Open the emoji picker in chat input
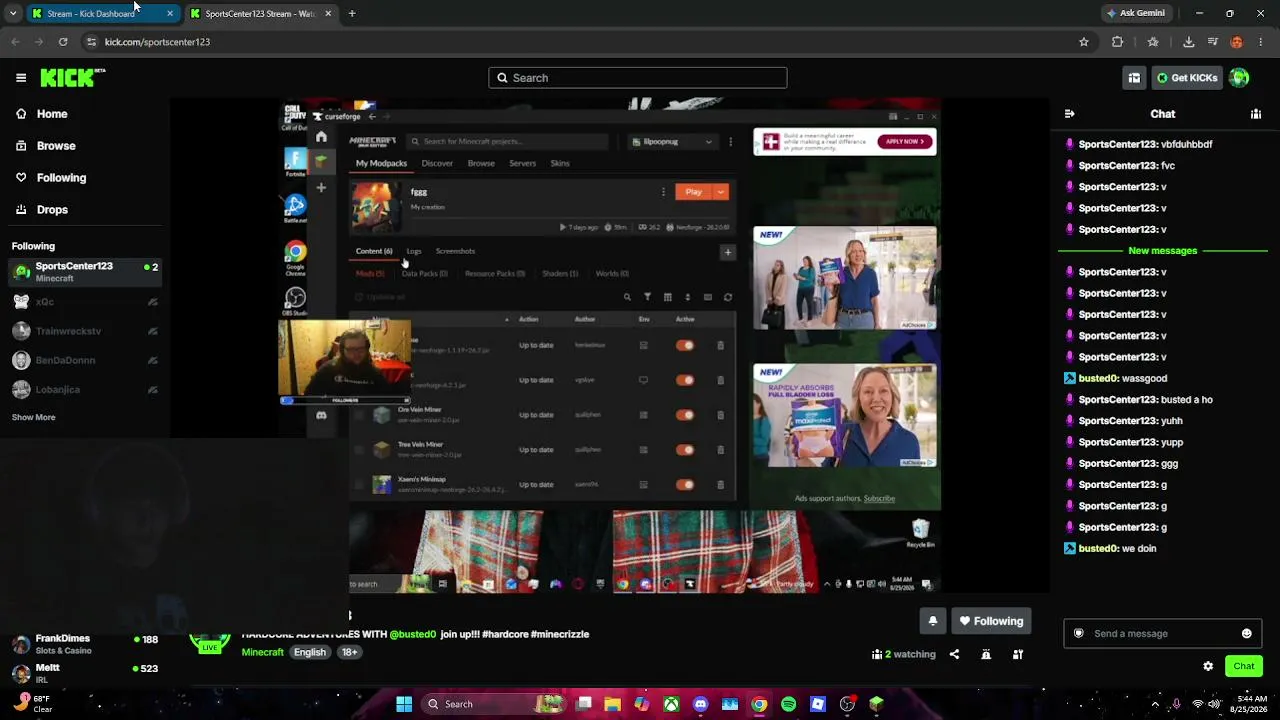 pos(1246,633)
